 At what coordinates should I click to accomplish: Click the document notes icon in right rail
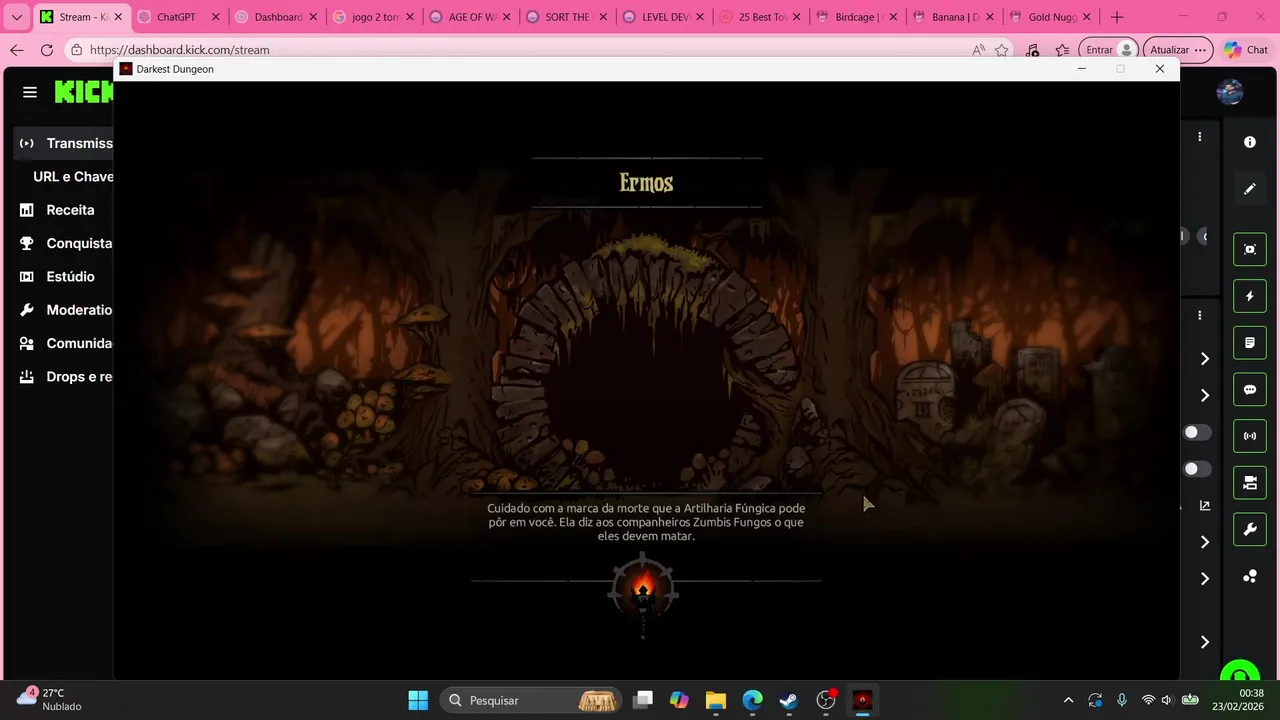coord(1250,343)
